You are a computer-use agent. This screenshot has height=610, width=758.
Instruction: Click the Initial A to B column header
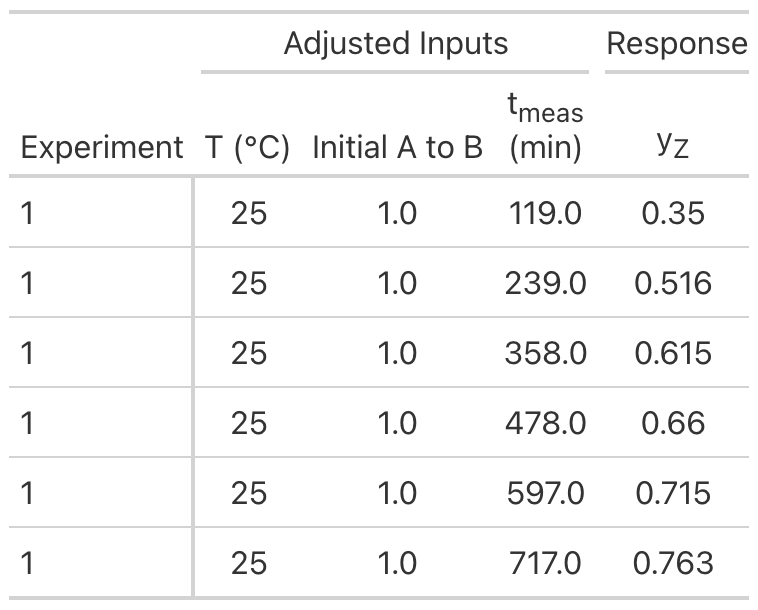click(397, 147)
